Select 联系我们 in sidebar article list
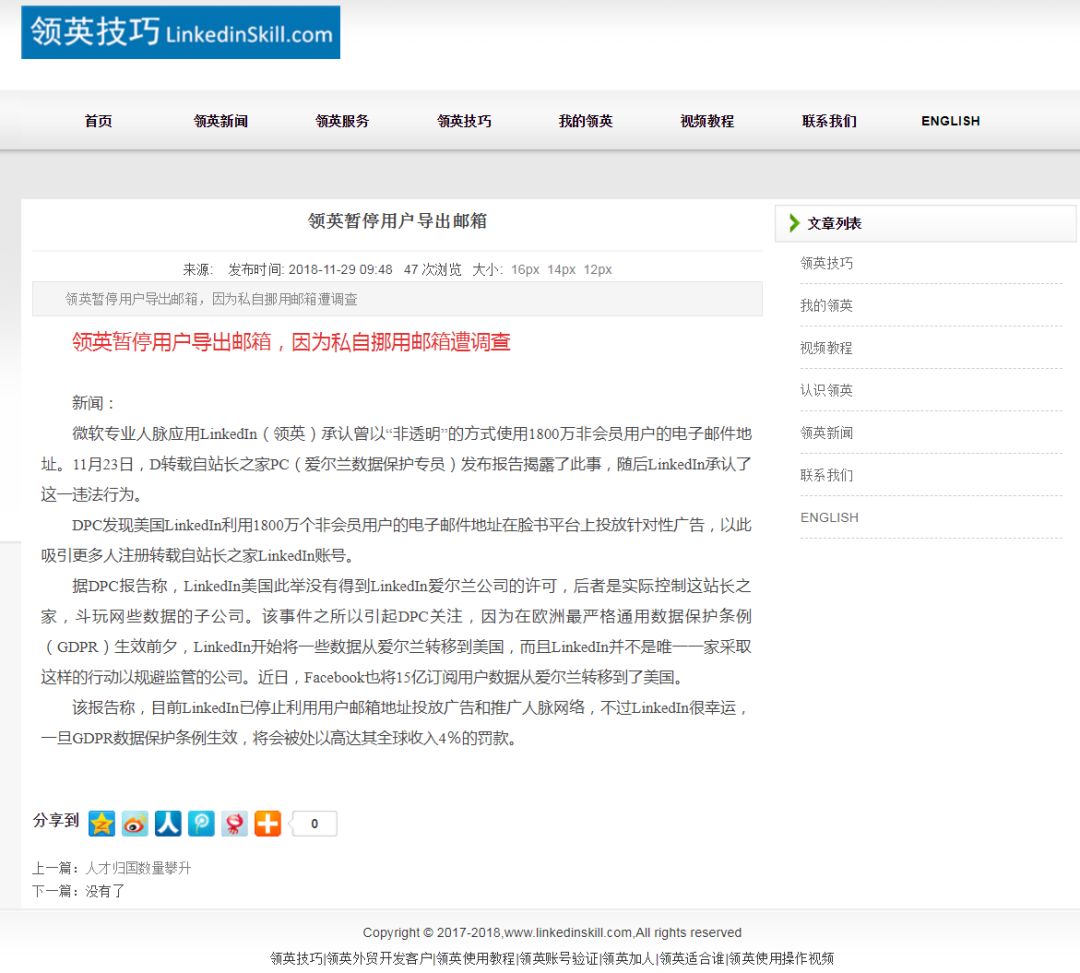Screen dimensions: 1080x973 [x=827, y=475]
